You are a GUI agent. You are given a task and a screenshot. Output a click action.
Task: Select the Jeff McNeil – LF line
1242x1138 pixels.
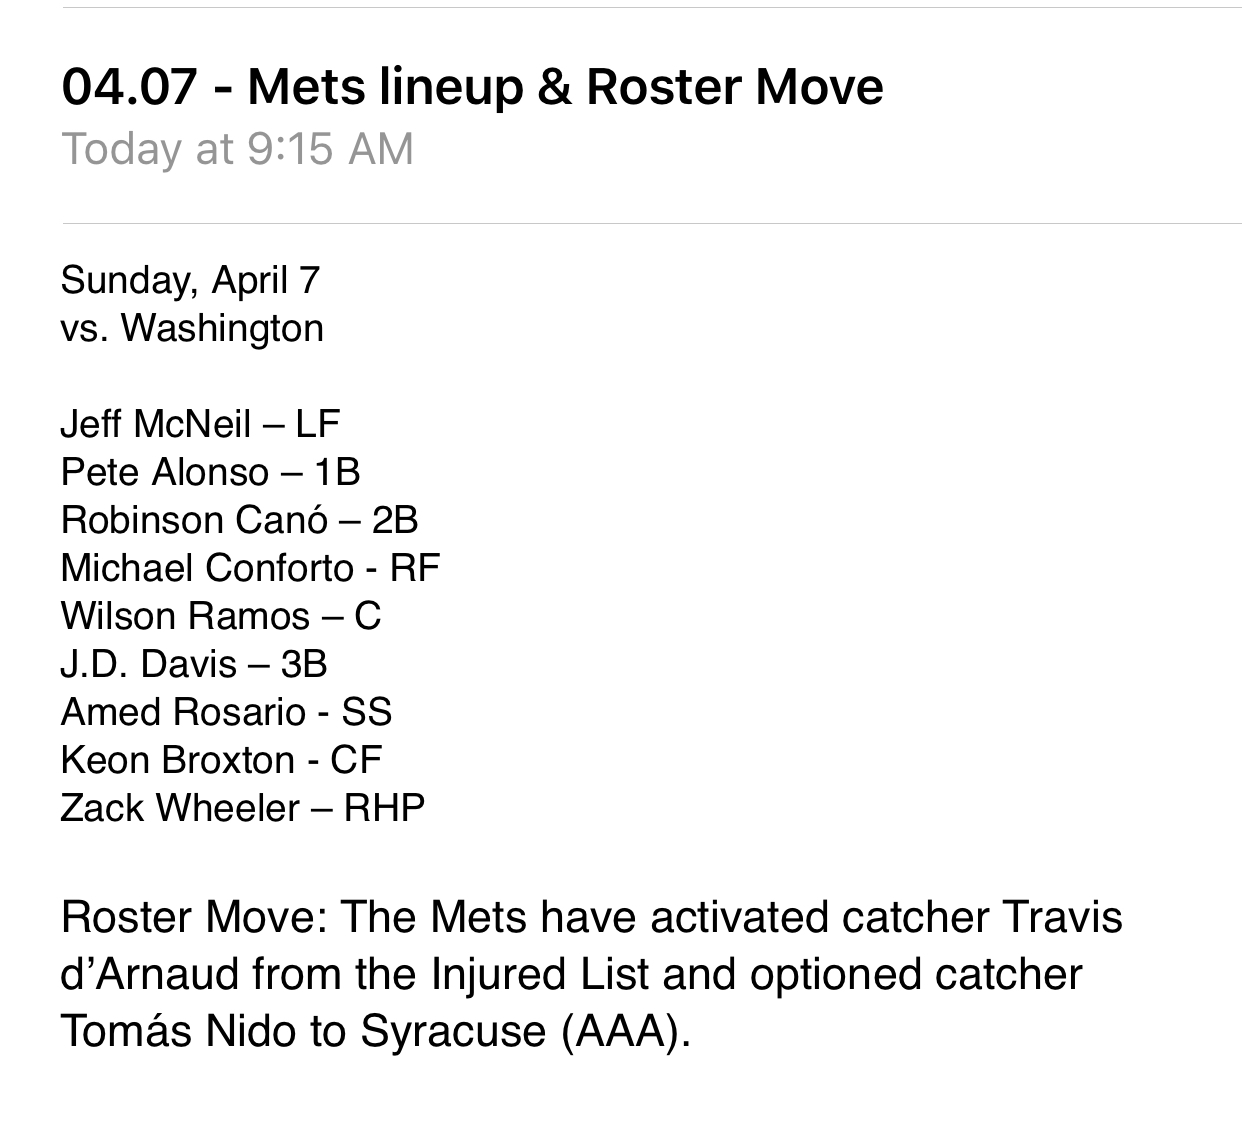click(x=200, y=424)
